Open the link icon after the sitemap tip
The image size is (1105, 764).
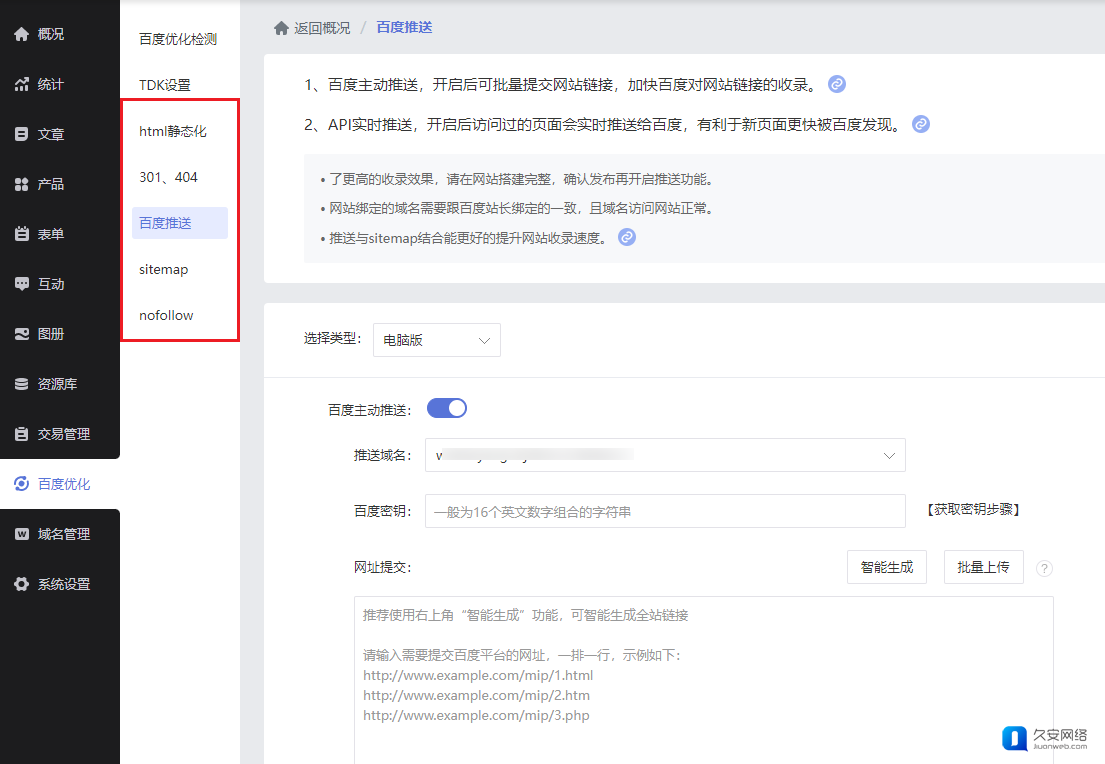626,237
